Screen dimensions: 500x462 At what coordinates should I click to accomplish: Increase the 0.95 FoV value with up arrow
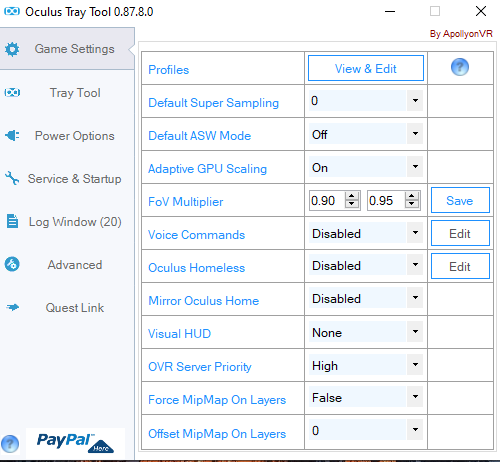[412, 196]
